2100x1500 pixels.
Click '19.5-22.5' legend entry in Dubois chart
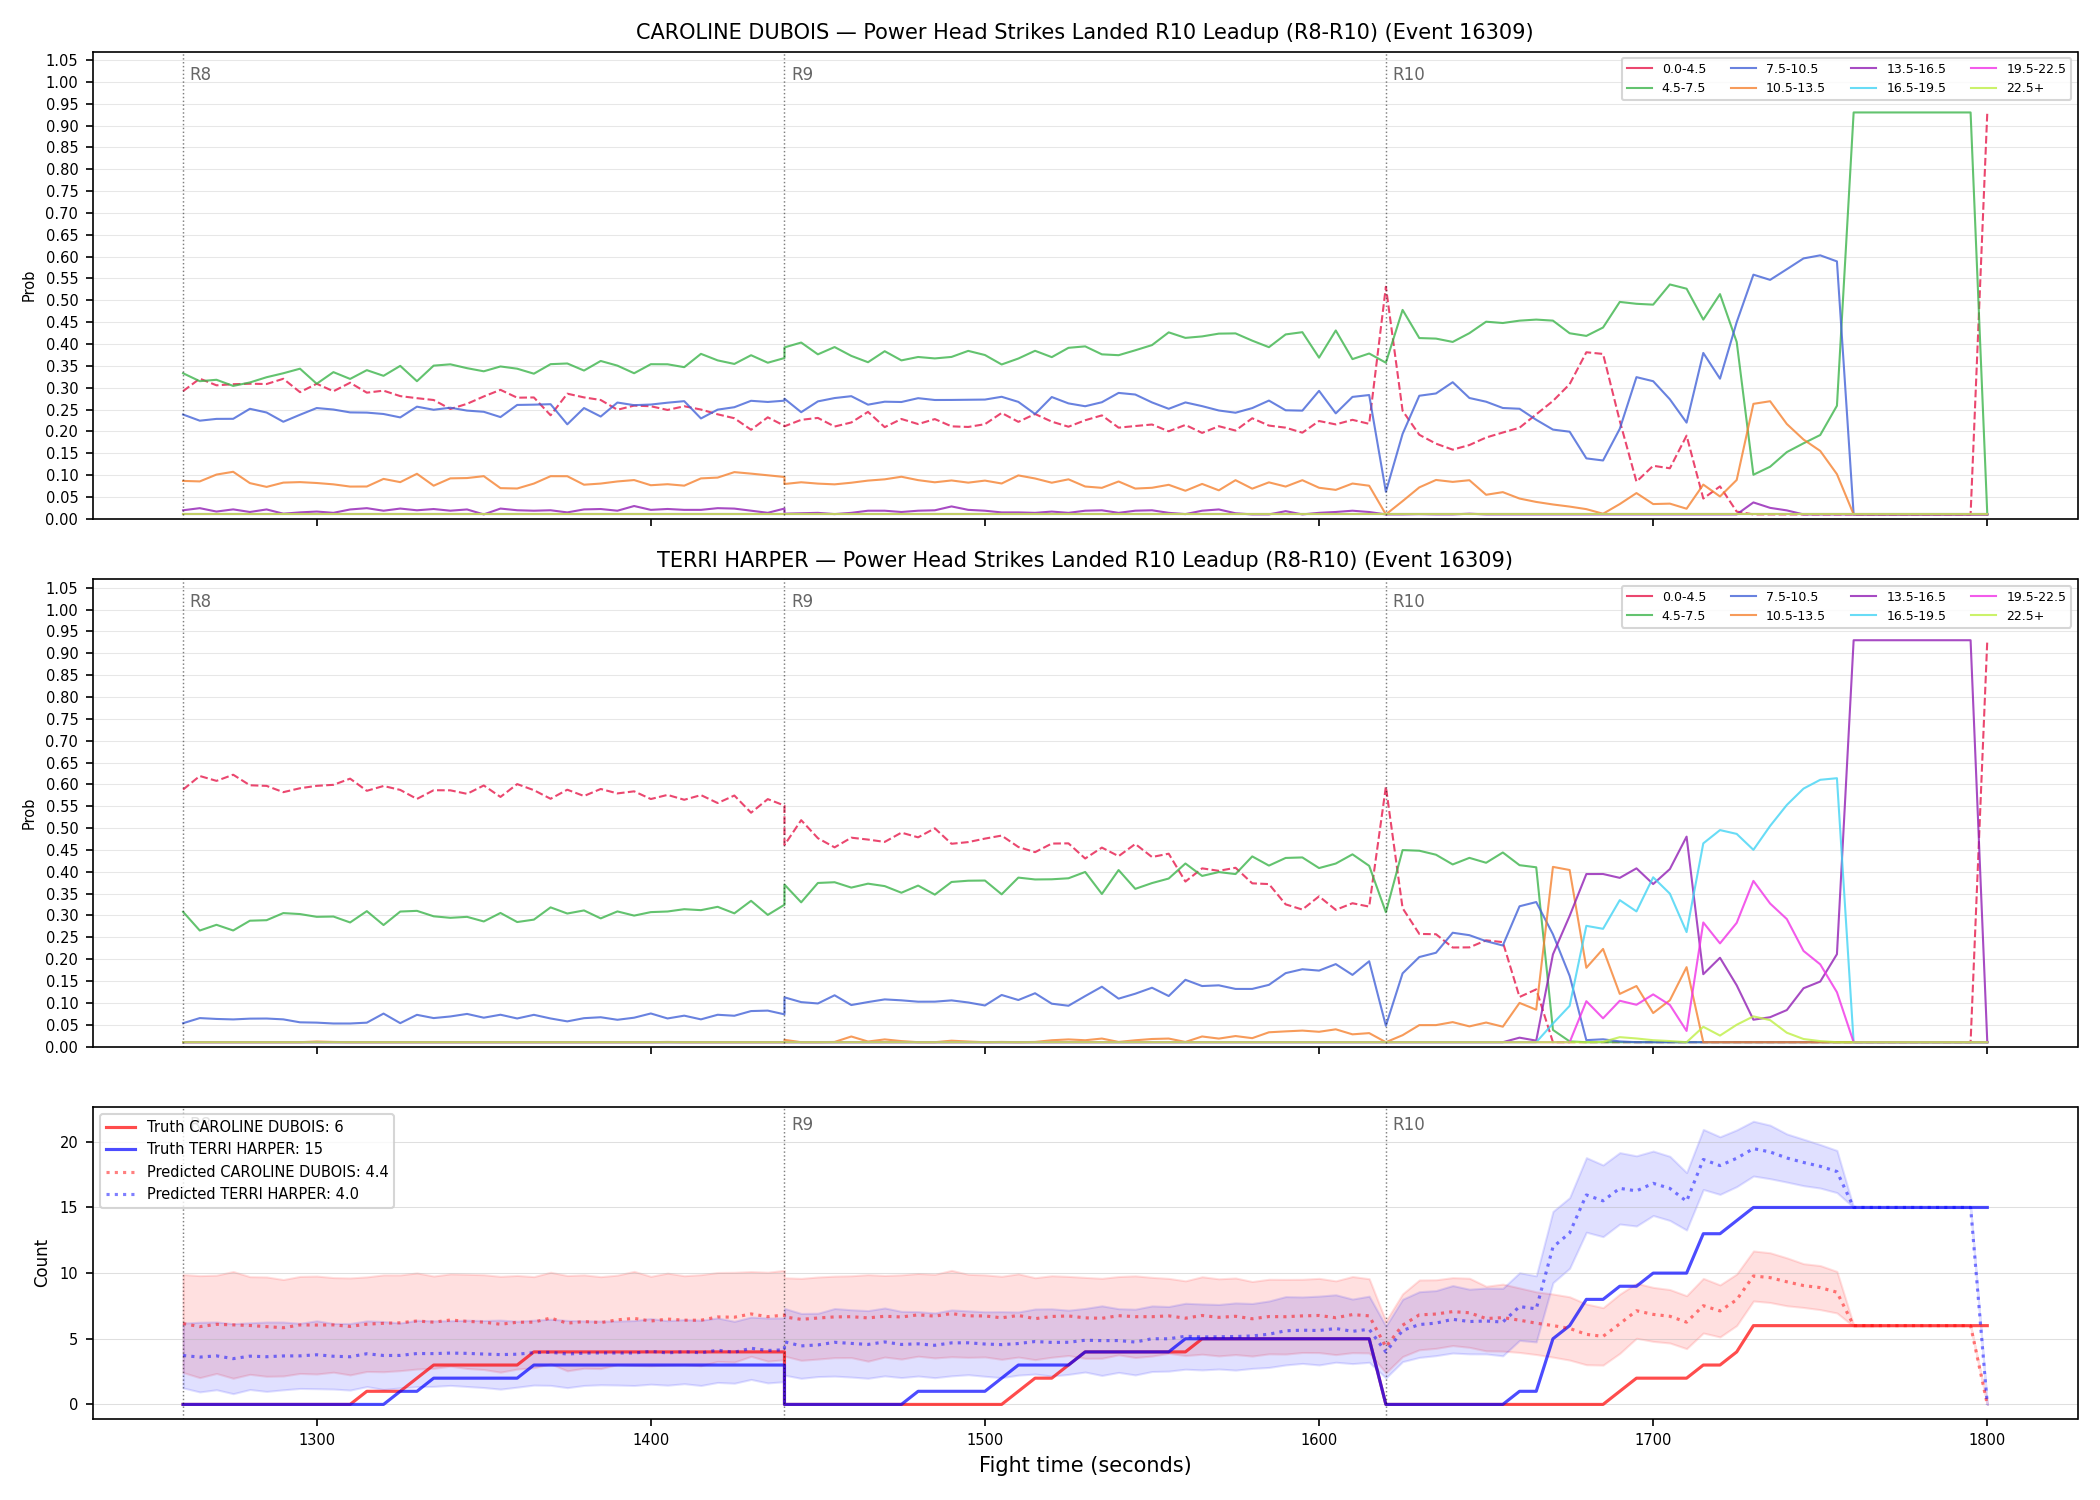[2018, 69]
